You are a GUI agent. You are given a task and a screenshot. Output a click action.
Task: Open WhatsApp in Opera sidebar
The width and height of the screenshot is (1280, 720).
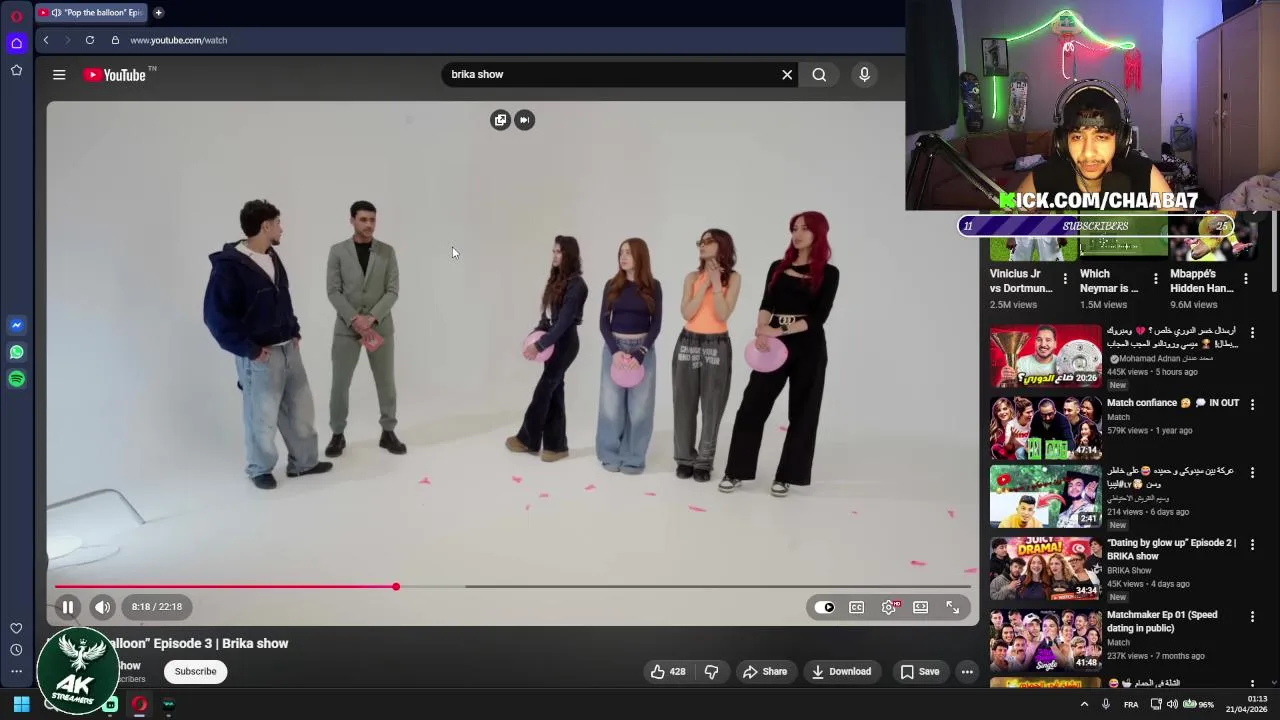coord(16,352)
